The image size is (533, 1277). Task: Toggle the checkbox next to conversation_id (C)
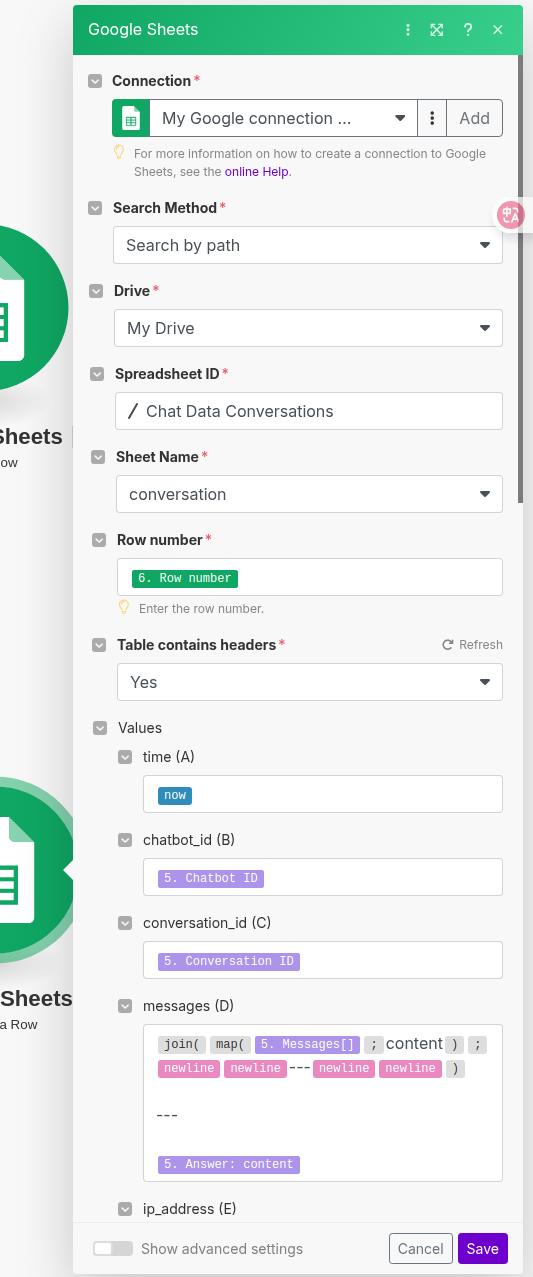[x=125, y=923]
